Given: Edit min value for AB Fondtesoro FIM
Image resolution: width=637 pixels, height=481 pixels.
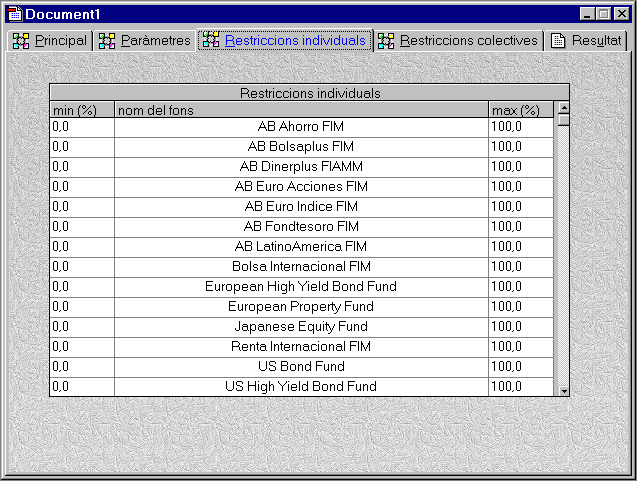Looking at the screenshot, I should [x=82, y=227].
